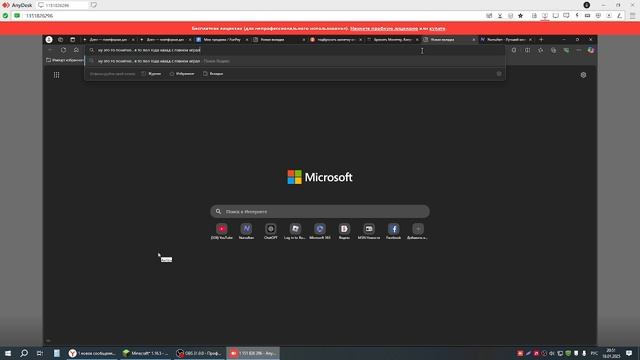Click the AnyDesk keyboard icon
The width and height of the screenshot is (640, 360).
(x=587, y=16)
